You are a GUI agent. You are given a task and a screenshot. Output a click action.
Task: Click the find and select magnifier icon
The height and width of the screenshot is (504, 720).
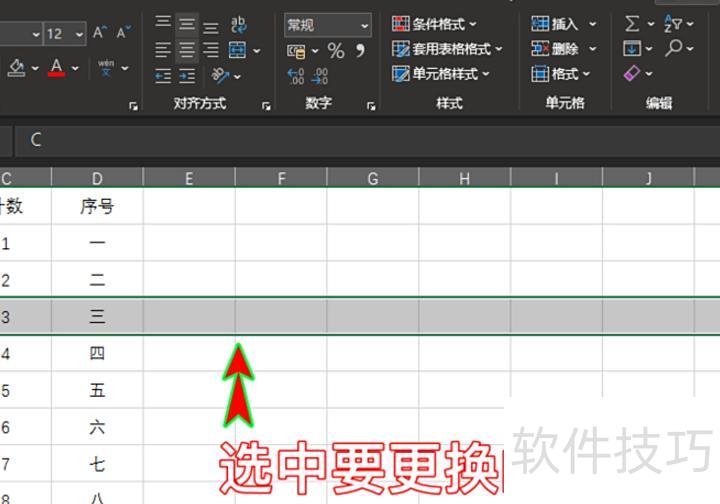coord(673,48)
